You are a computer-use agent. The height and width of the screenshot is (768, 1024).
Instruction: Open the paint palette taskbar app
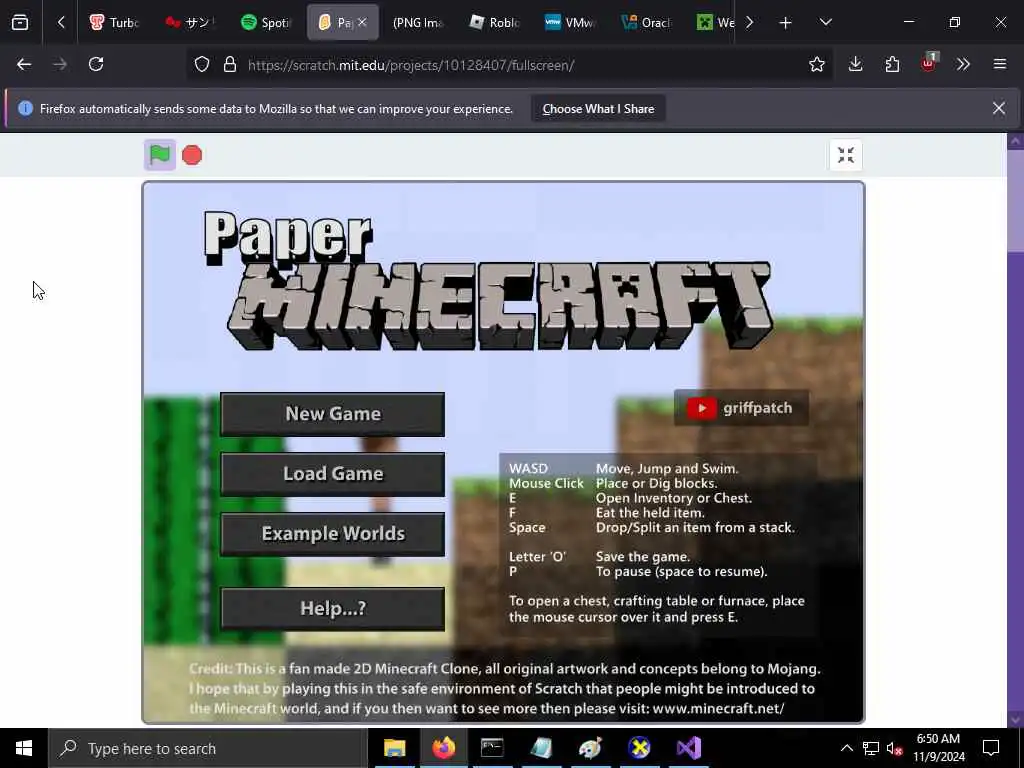[x=590, y=748]
